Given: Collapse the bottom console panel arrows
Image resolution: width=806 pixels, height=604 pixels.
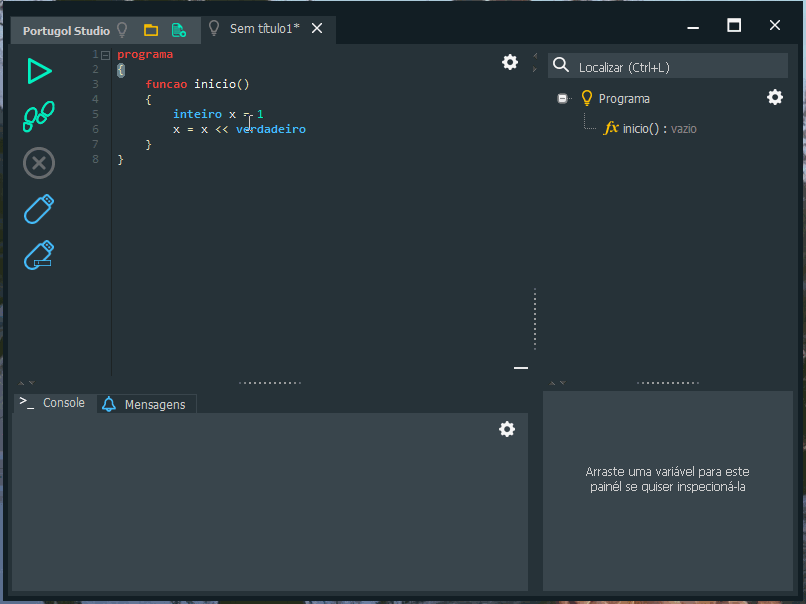Looking at the screenshot, I should pos(26,382).
